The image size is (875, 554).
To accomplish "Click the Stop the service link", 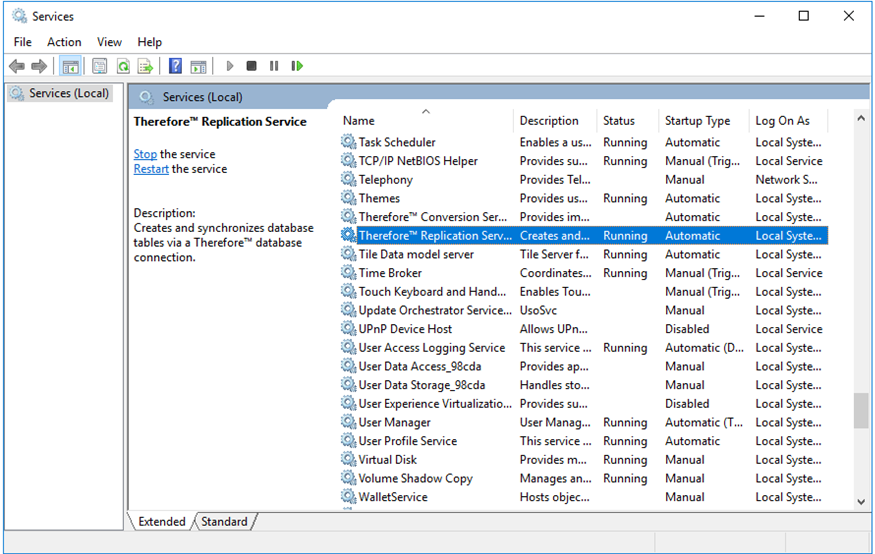I will click(145, 154).
